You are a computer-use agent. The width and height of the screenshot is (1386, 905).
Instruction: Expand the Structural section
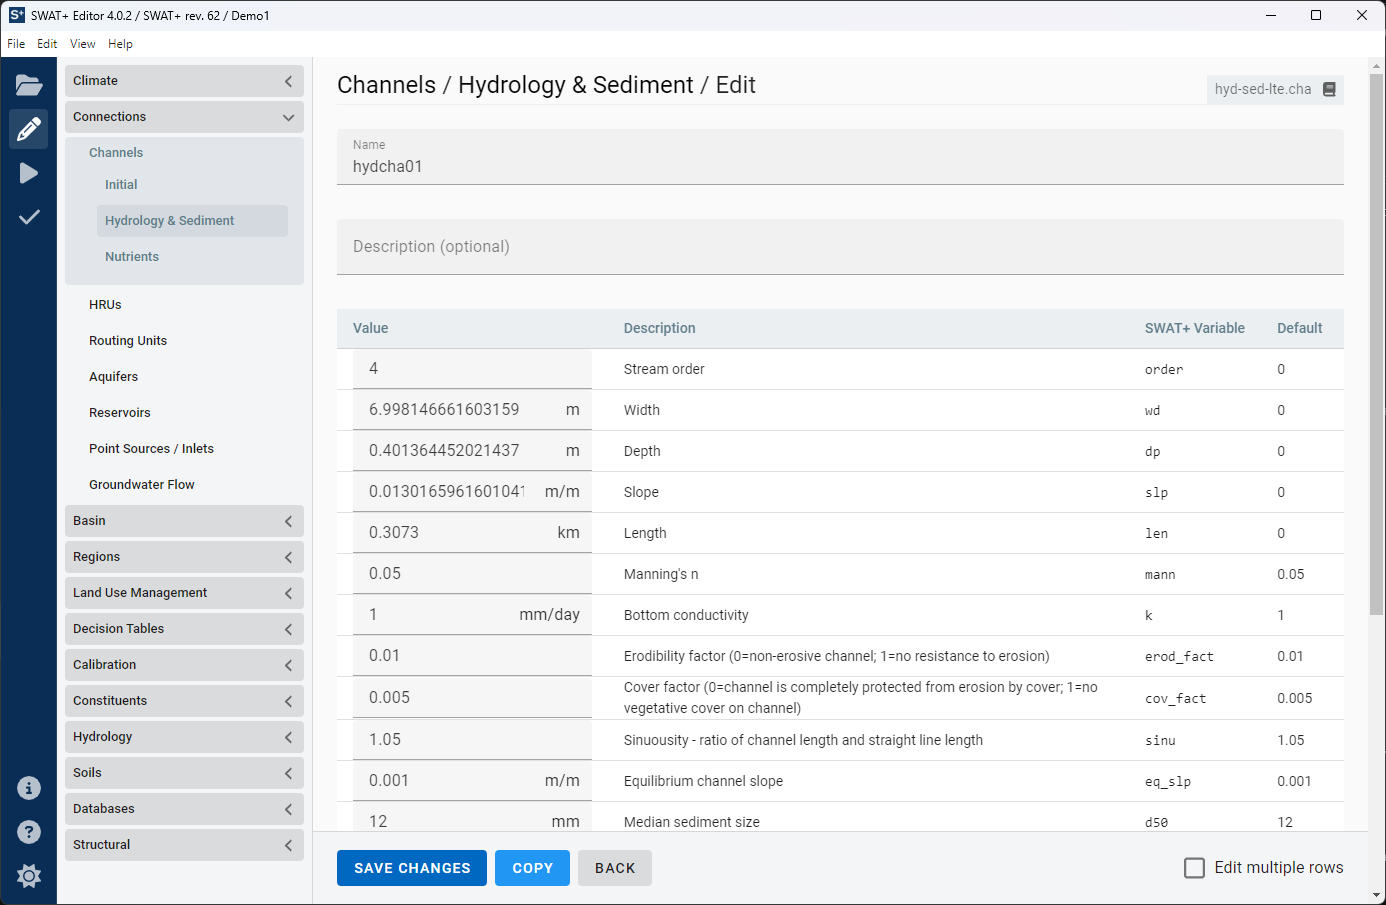click(x=184, y=845)
